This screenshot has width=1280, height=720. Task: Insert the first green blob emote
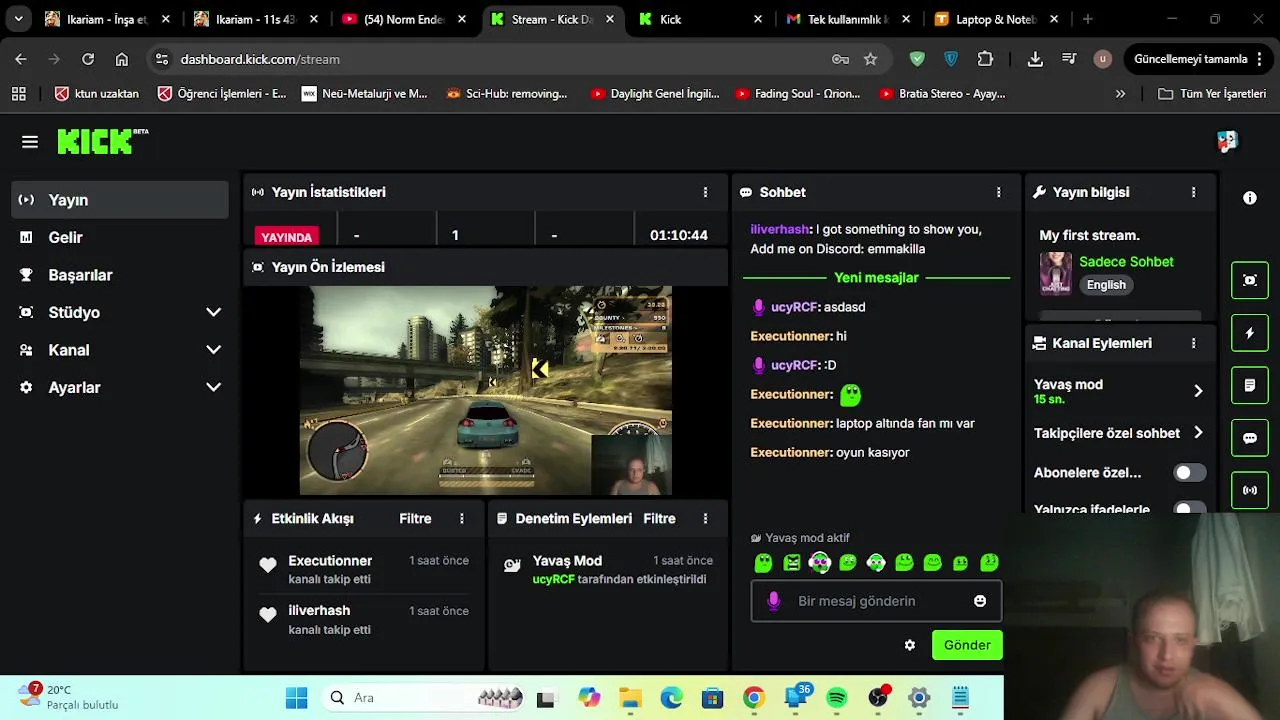tap(763, 563)
